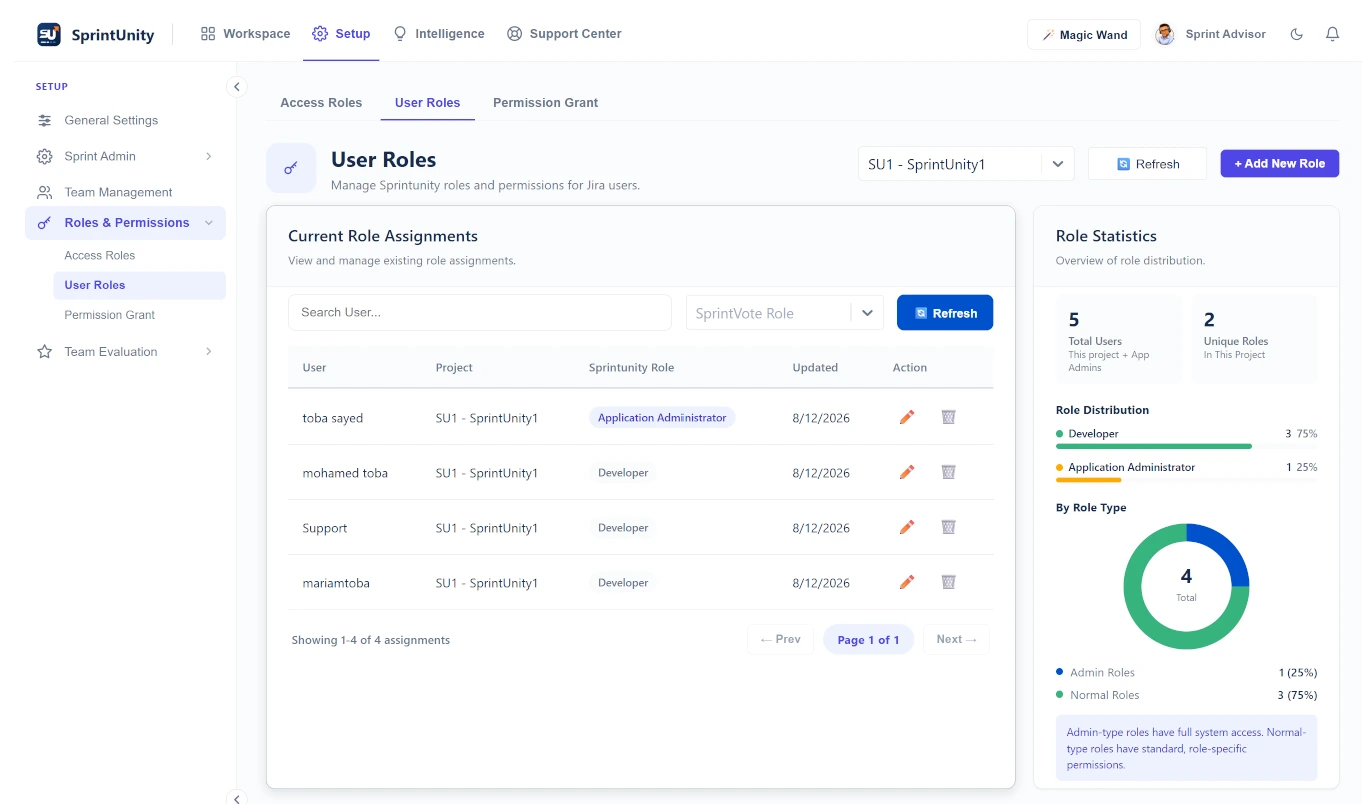Edit mohamed toba role assignment

pyautogui.click(x=907, y=472)
